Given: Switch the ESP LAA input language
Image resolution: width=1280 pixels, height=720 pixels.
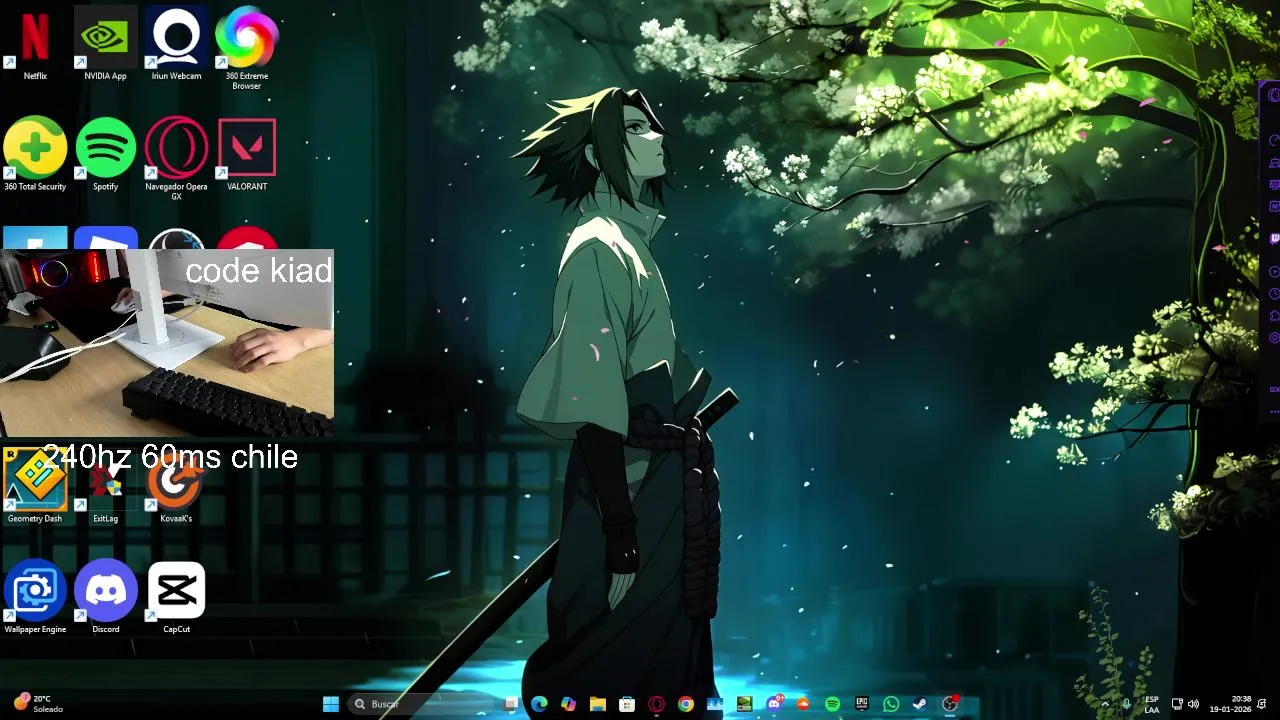Looking at the screenshot, I should [1152, 704].
